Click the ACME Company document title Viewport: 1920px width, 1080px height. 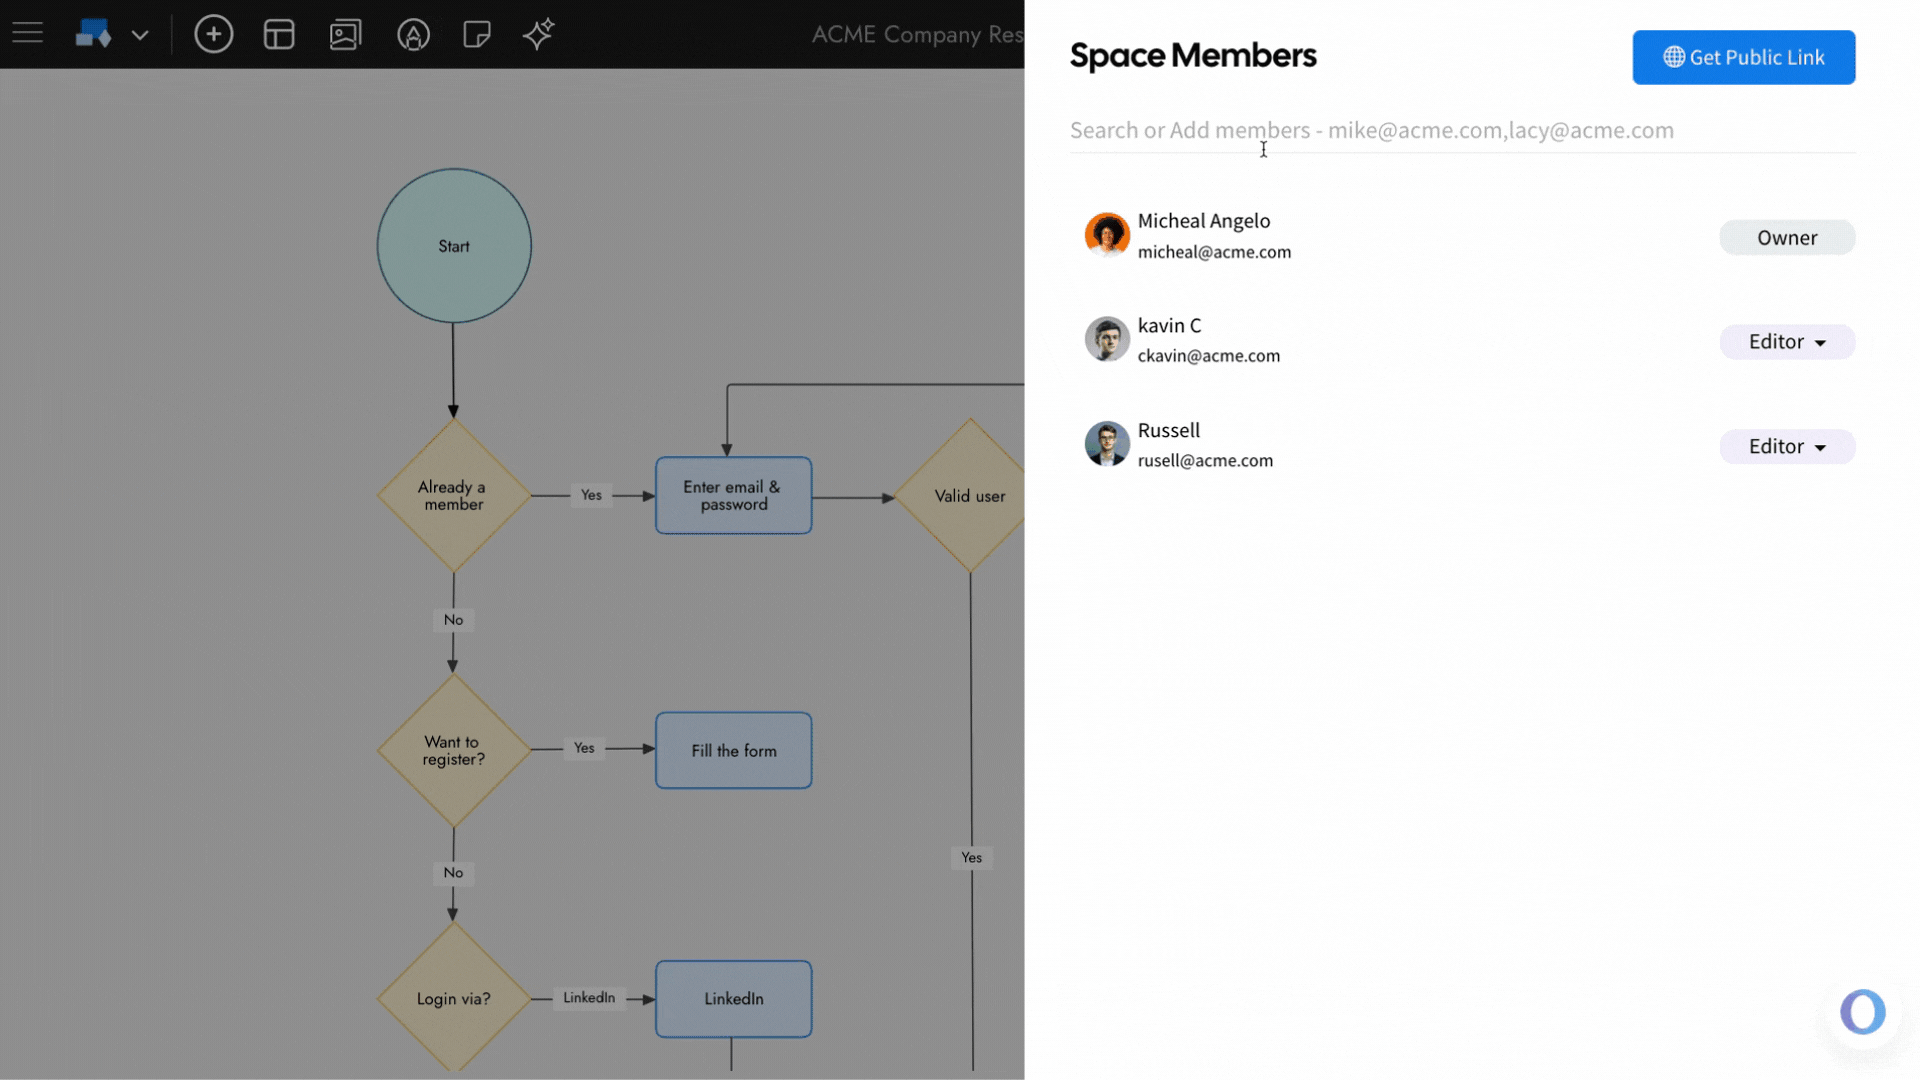916,35
